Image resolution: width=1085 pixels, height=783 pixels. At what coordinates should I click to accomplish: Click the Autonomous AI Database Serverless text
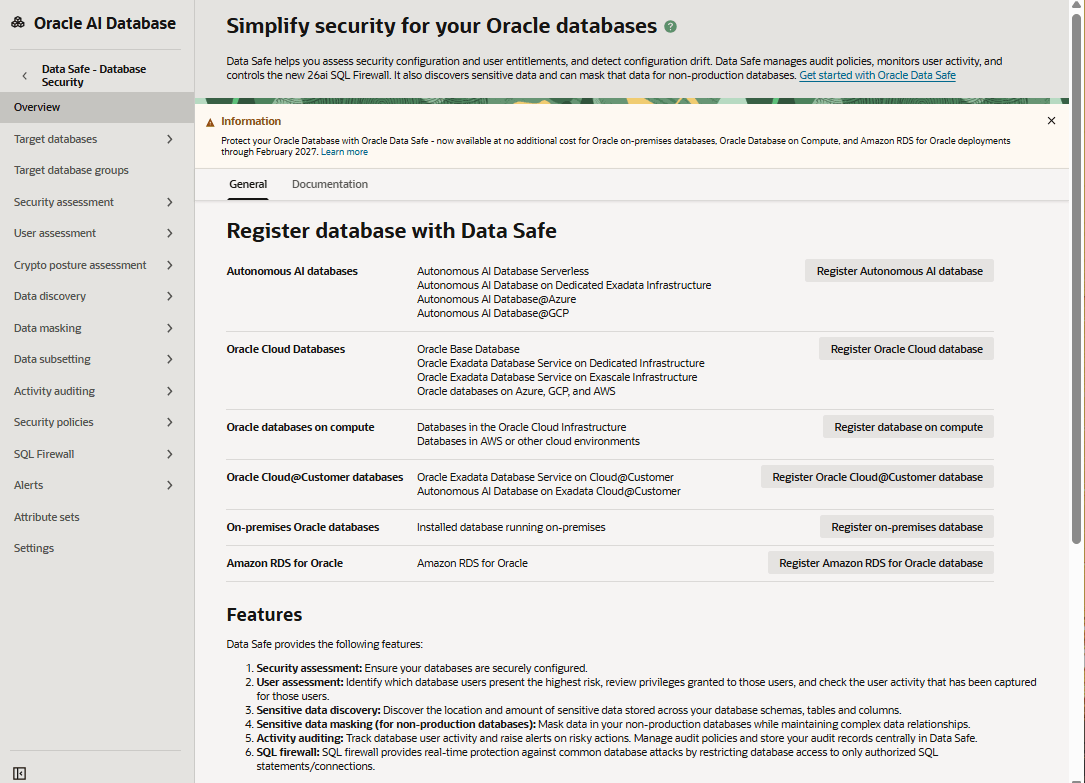[x=502, y=271]
